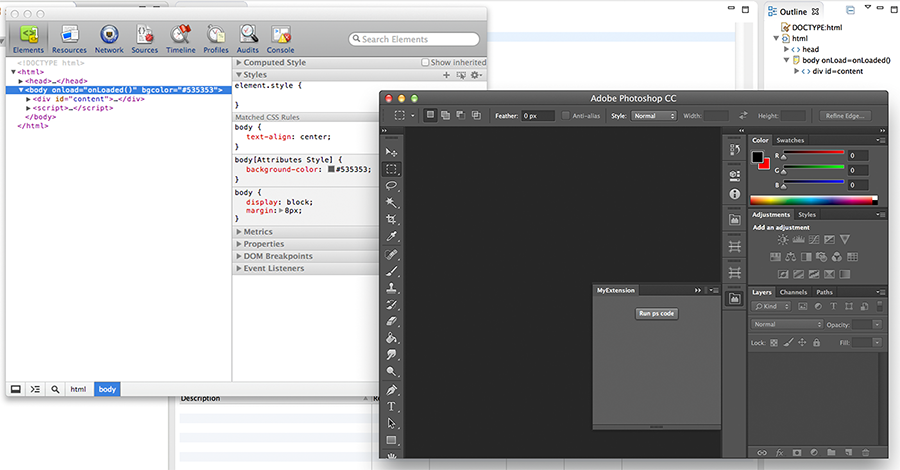Select the Healing Brush tool
The image size is (900, 470).
click(x=391, y=254)
